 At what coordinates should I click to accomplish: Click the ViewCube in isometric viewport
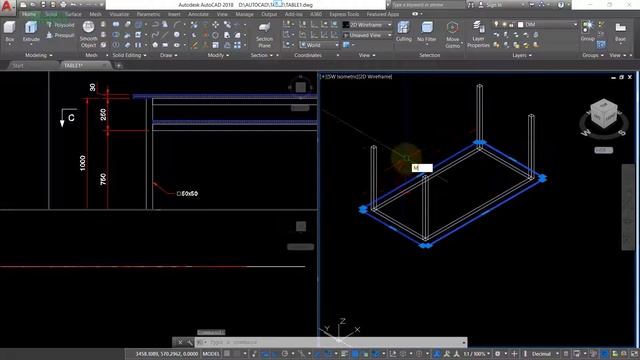(604, 115)
